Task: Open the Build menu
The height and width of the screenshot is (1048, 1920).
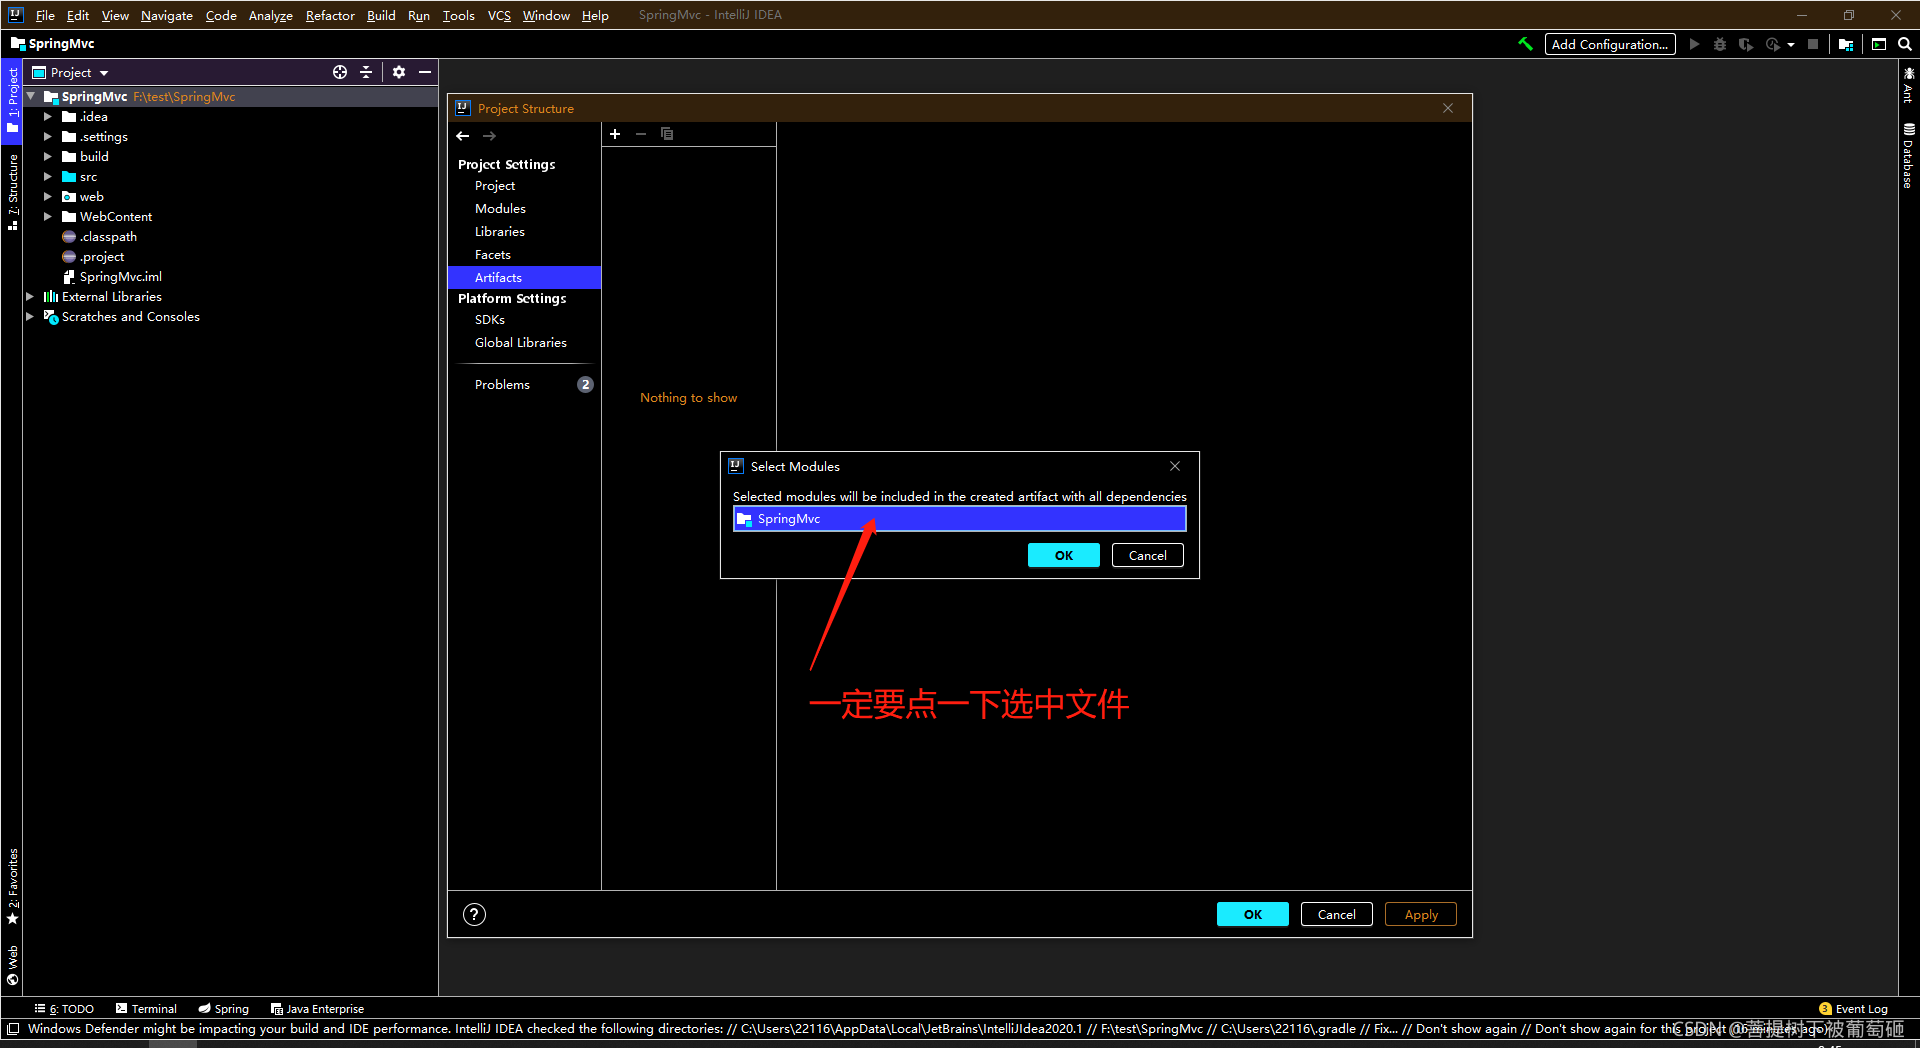Action: 381,15
